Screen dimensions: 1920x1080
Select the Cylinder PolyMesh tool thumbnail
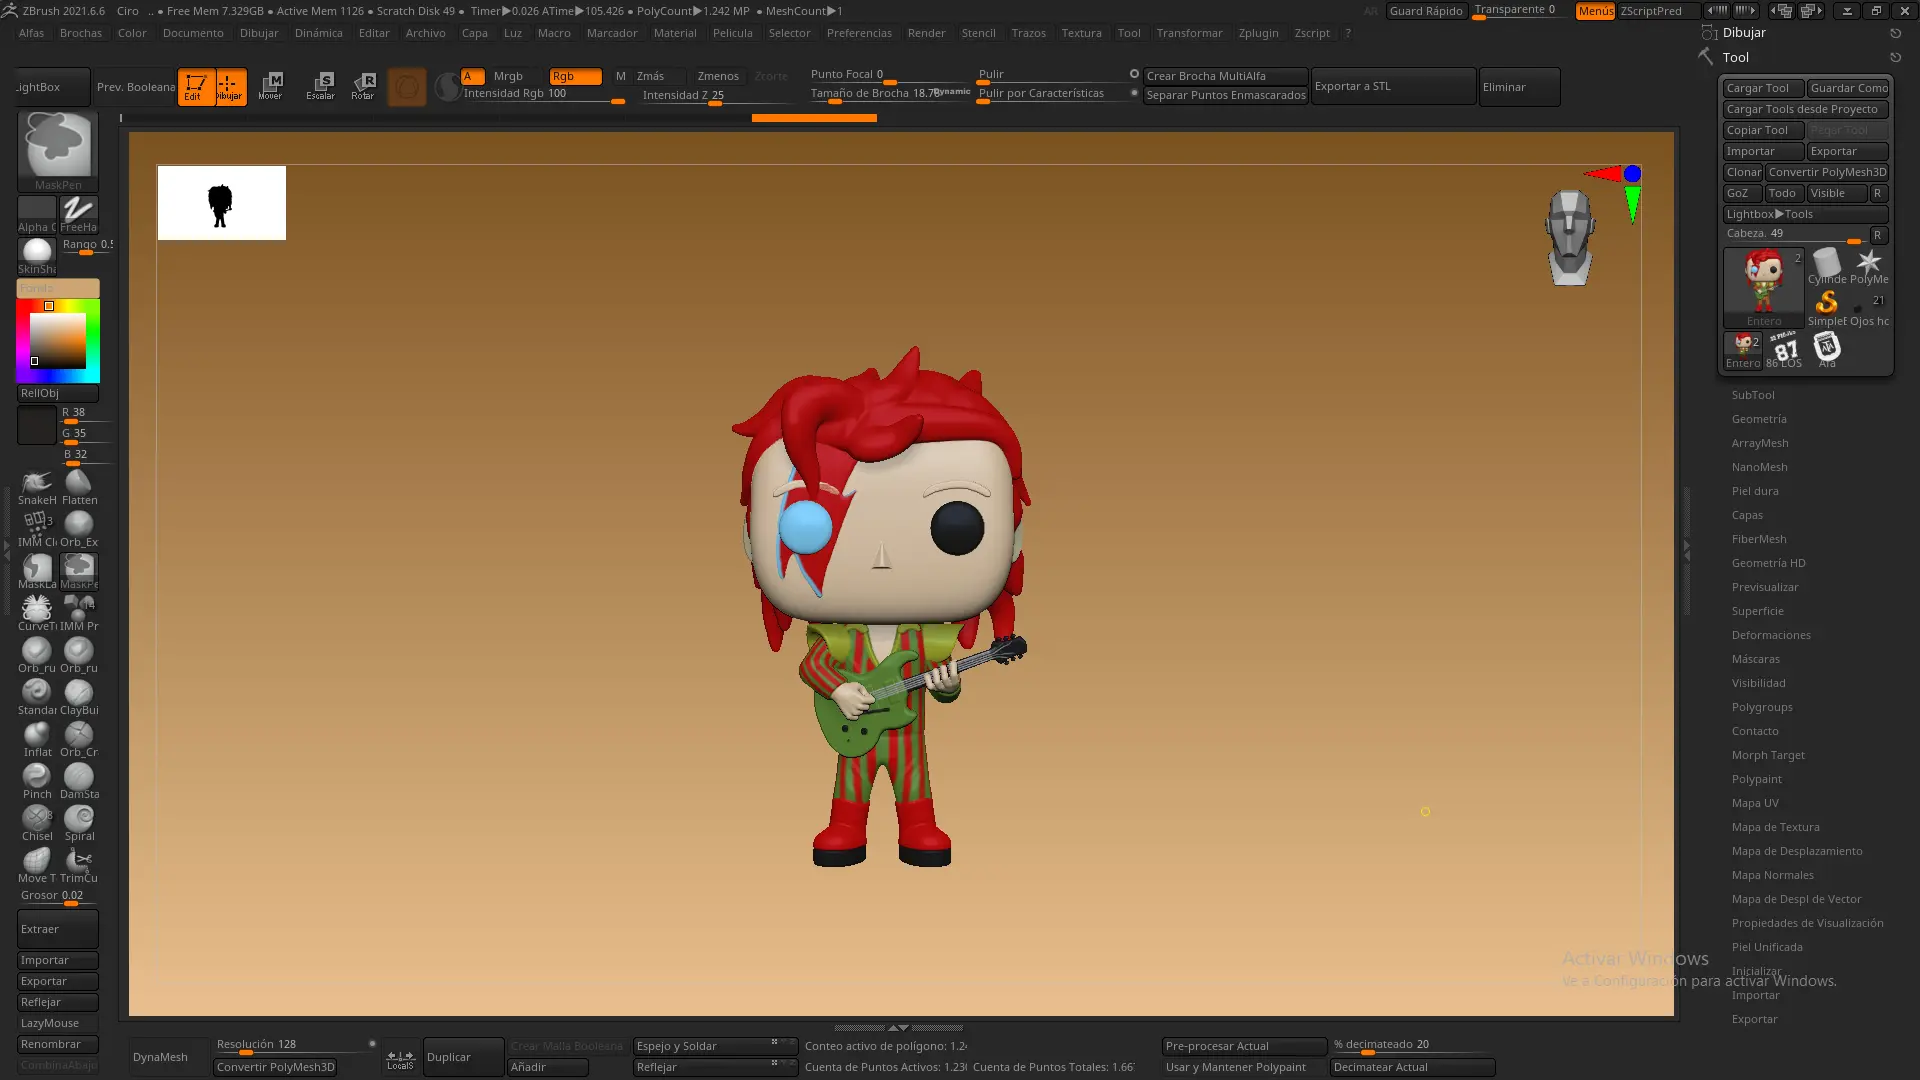tap(1827, 266)
